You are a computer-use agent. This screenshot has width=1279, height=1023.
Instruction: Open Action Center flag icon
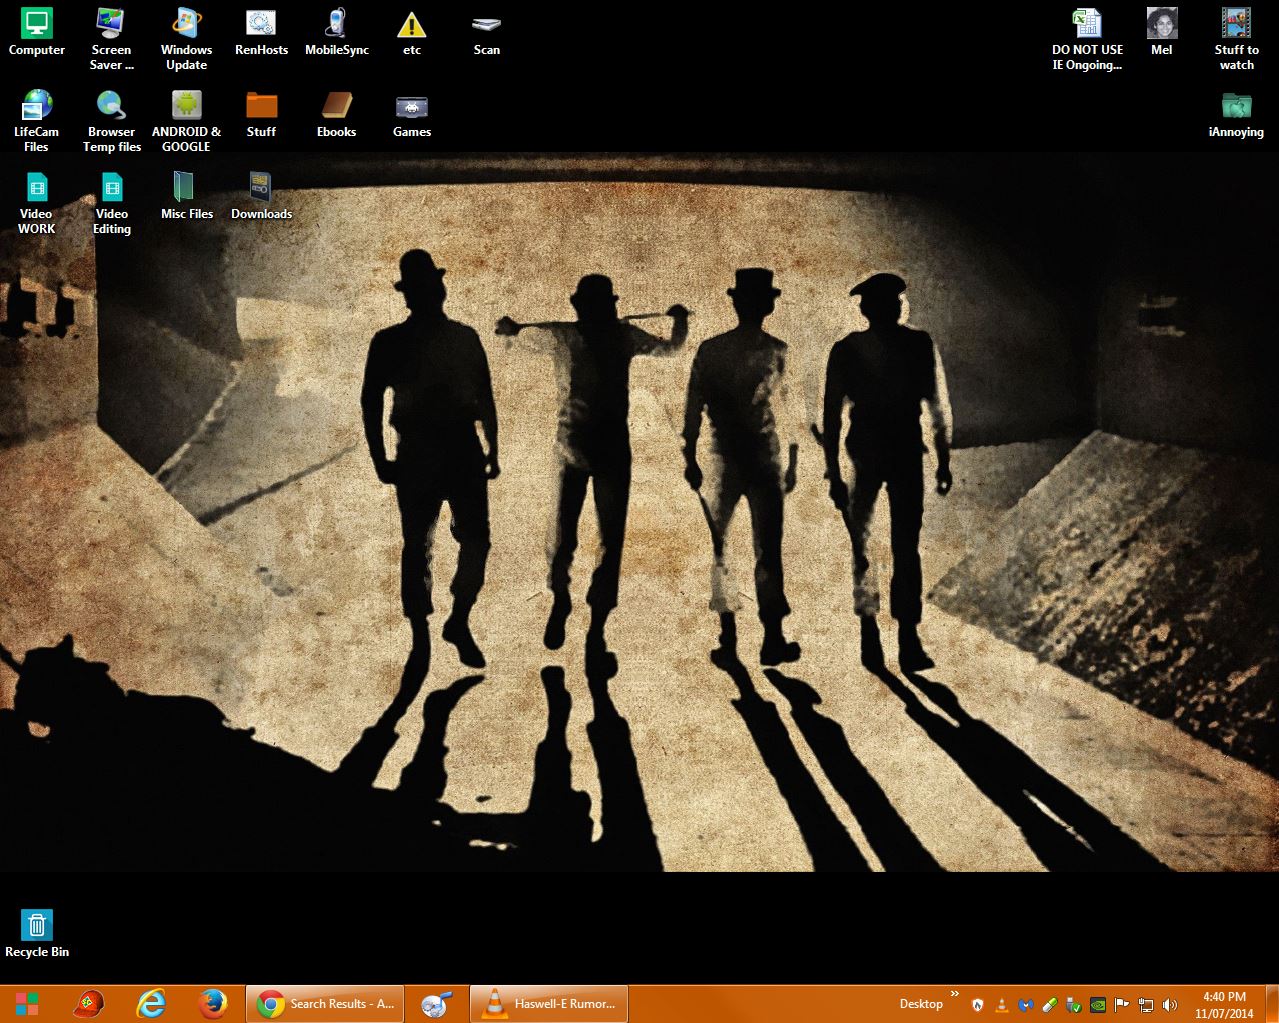pos(1122,1005)
